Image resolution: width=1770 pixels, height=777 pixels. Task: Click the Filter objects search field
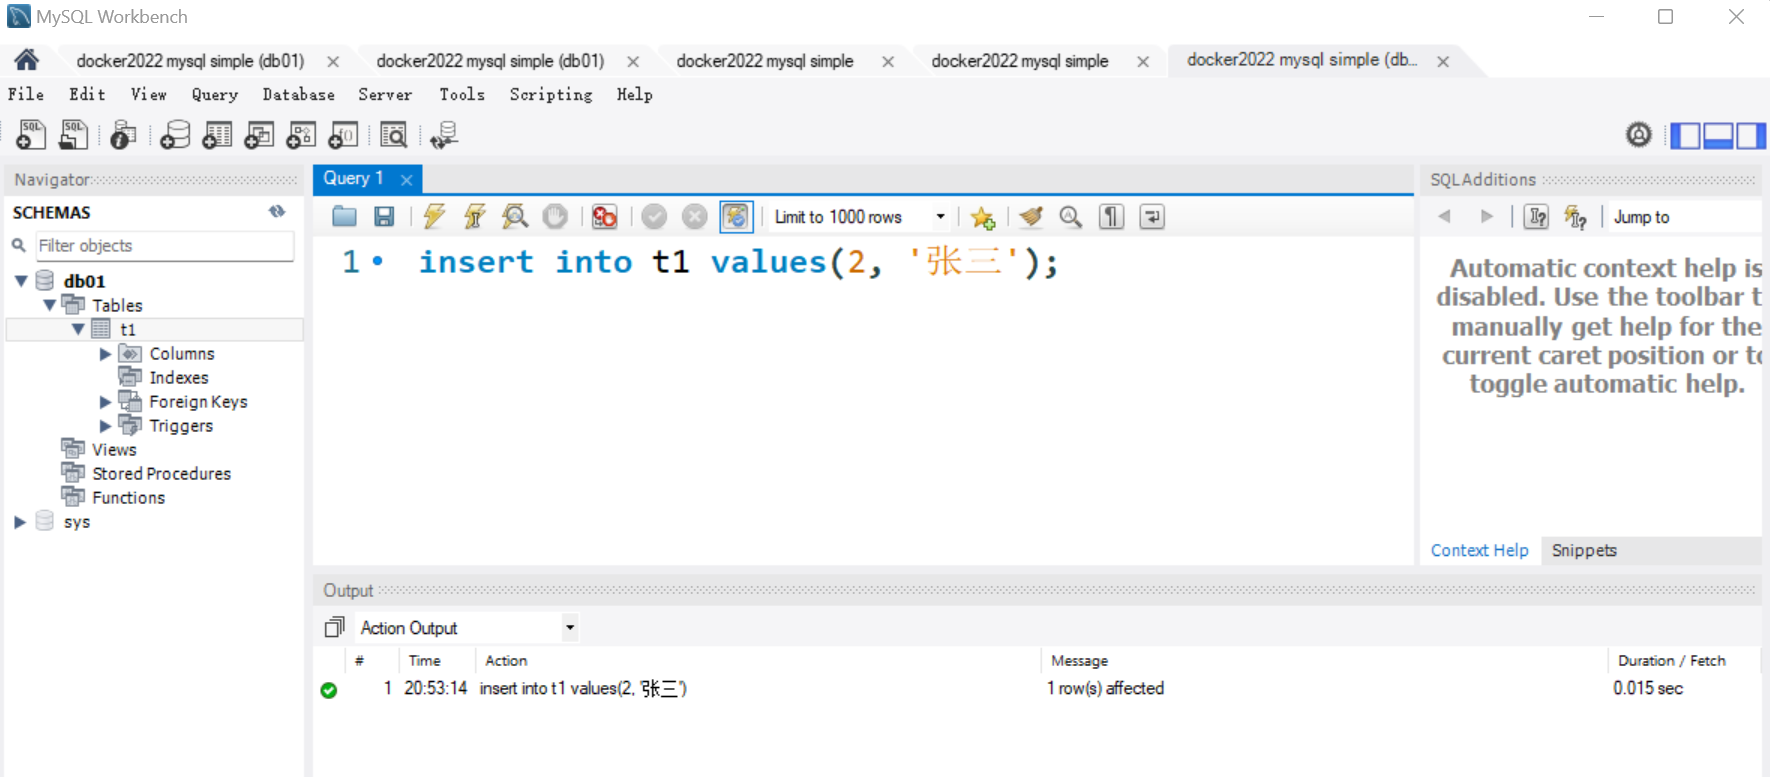165,246
